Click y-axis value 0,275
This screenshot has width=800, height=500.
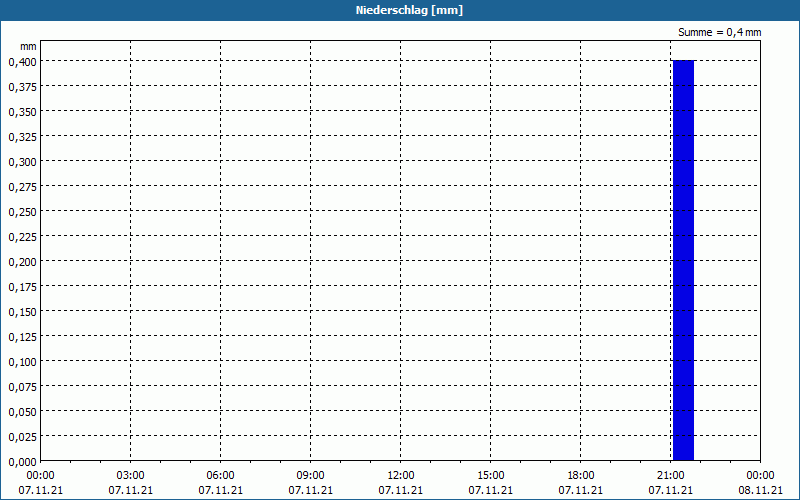22,187
